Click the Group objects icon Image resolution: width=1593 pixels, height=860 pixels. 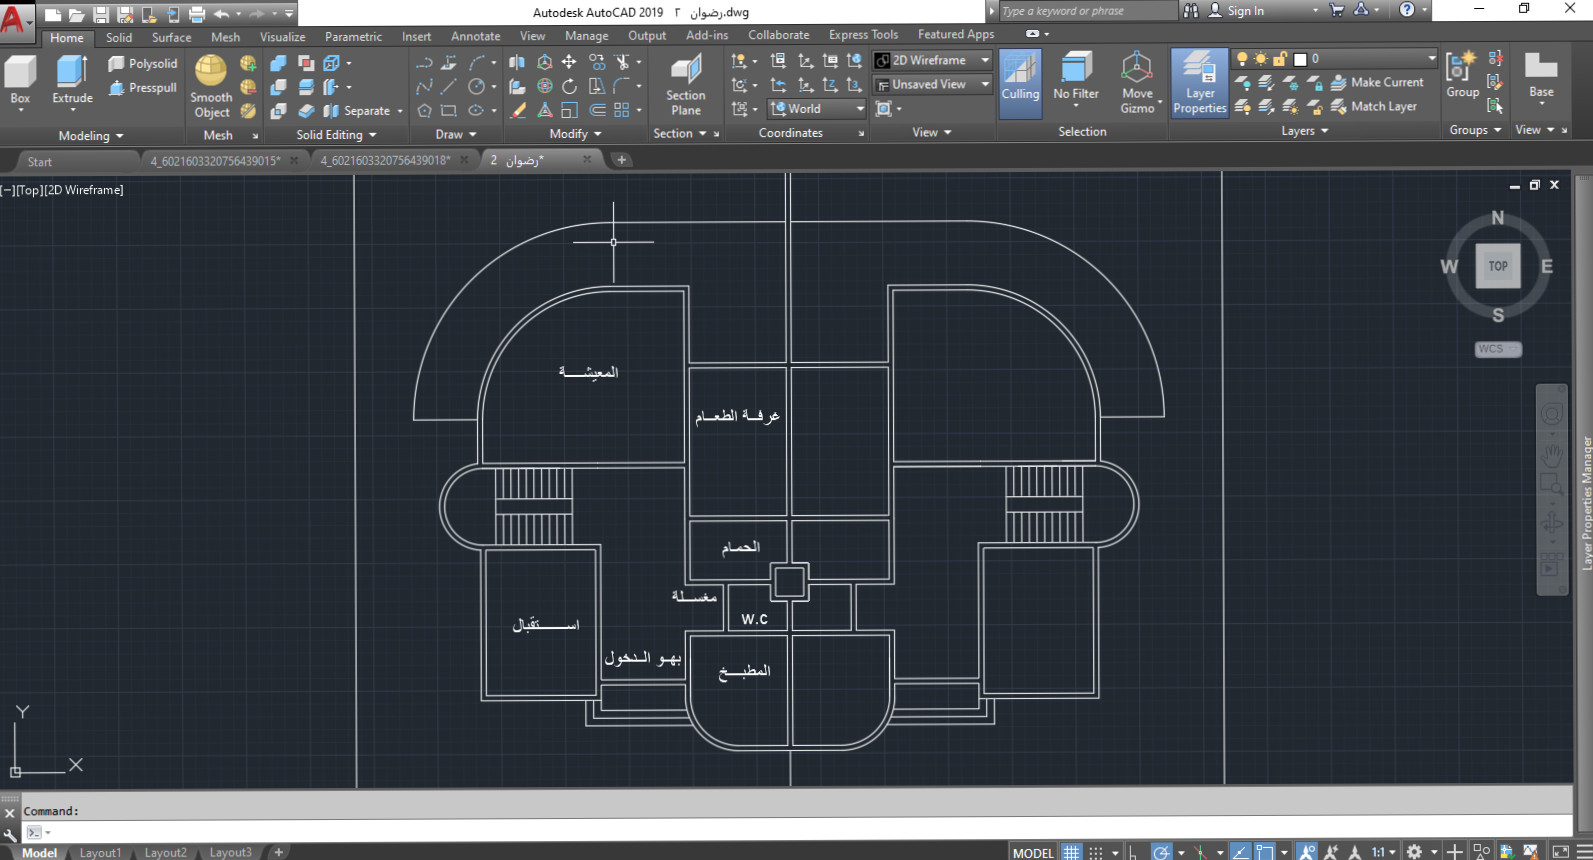tap(1462, 75)
